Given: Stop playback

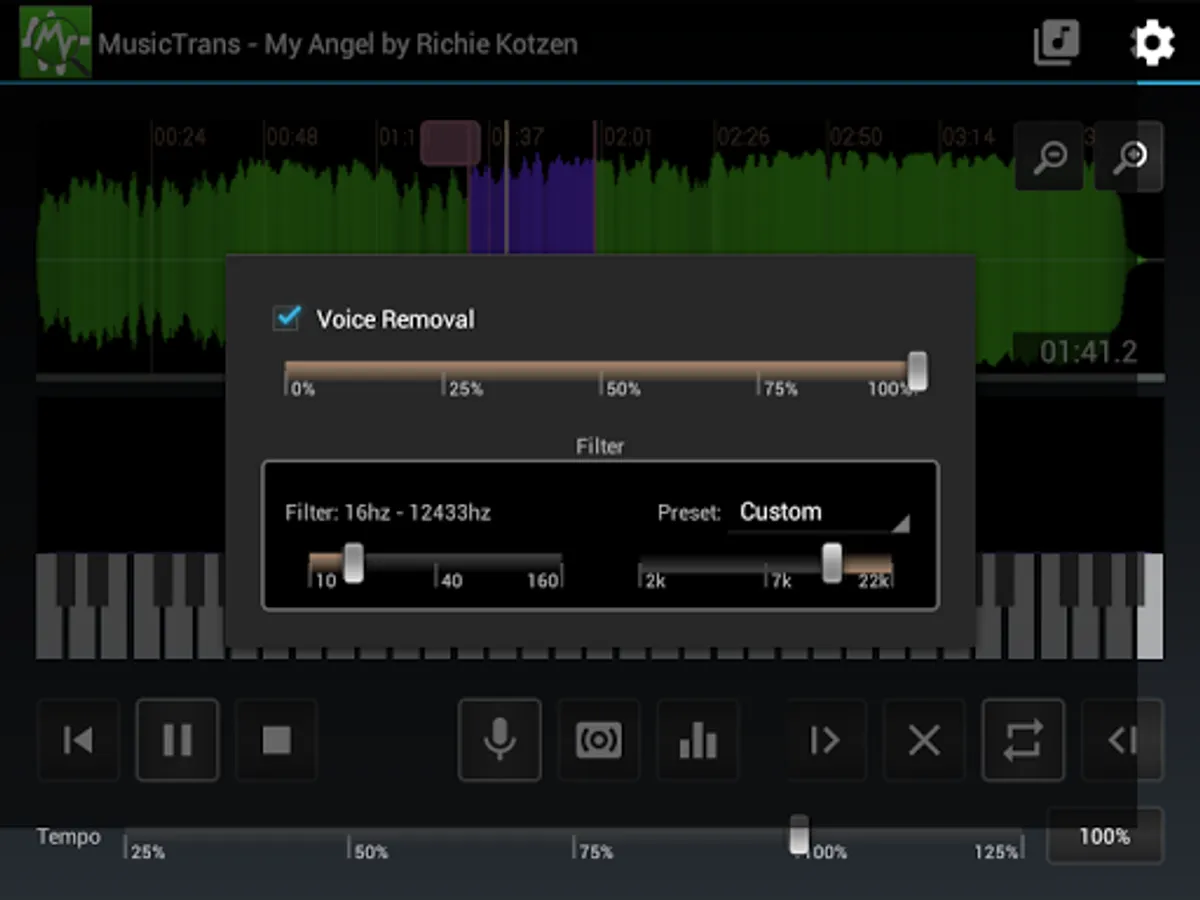Looking at the screenshot, I should tap(276, 740).
